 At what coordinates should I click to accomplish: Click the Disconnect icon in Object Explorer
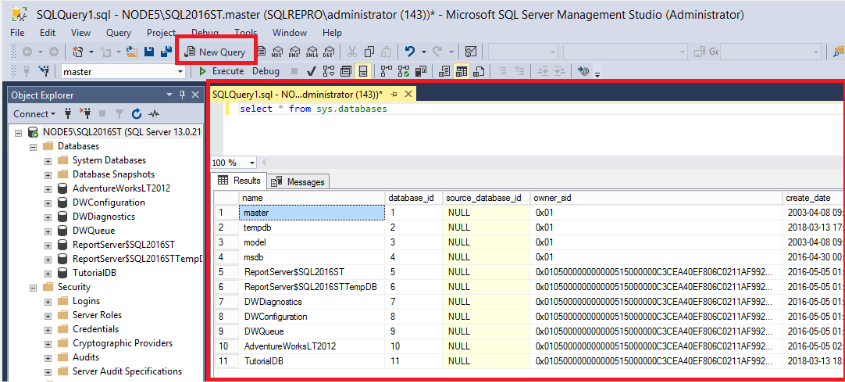(85, 114)
